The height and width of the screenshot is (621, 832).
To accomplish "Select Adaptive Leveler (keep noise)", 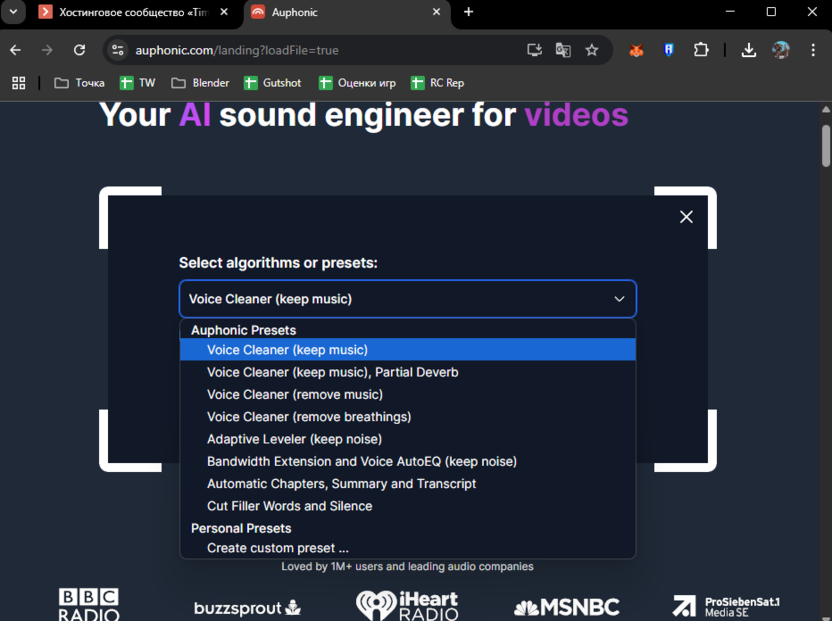I will [x=408, y=439].
